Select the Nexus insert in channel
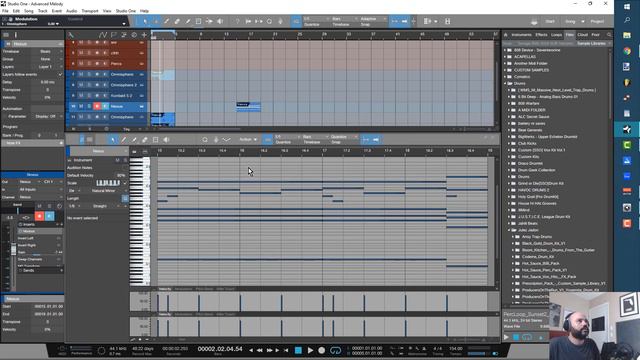The width and height of the screenshot is (640, 360). point(40,231)
